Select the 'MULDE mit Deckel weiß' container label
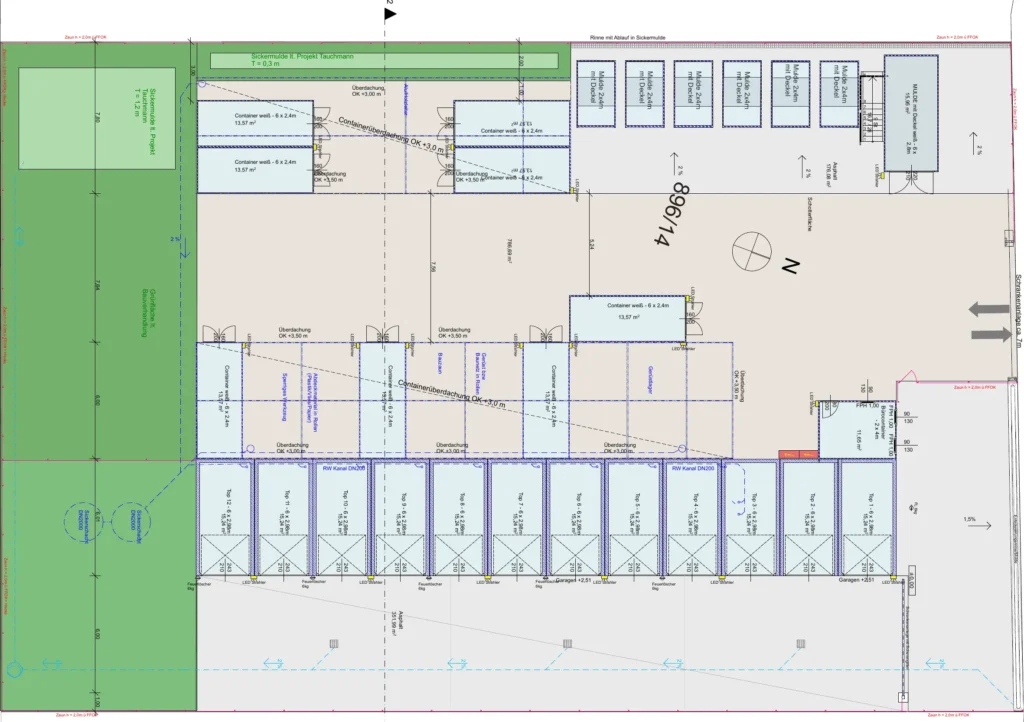 (x=911, y=118)
